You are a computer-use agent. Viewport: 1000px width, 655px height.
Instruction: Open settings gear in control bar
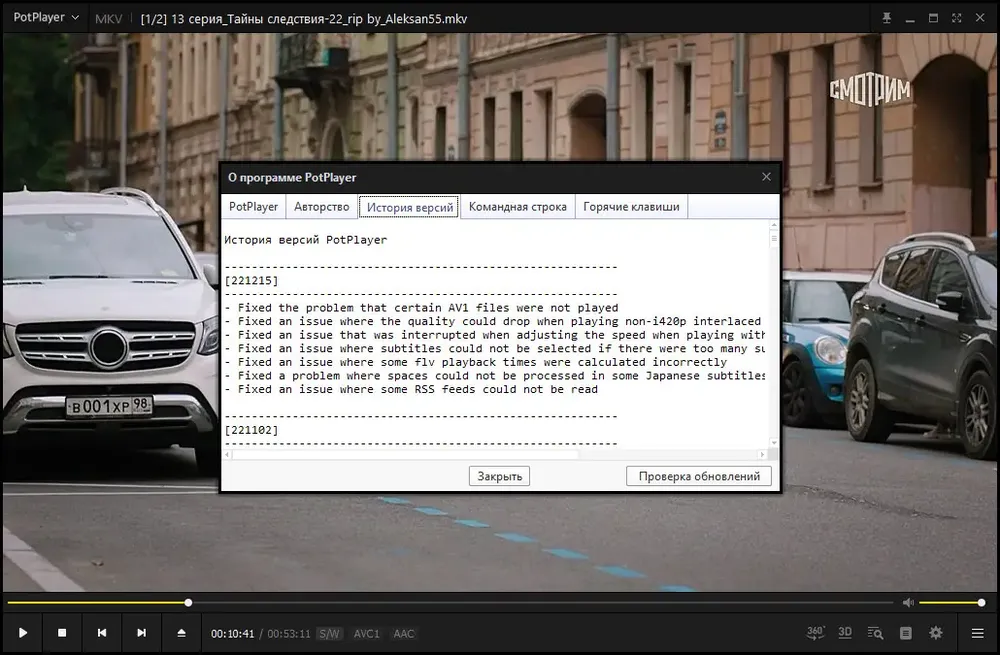pos(936,633)
